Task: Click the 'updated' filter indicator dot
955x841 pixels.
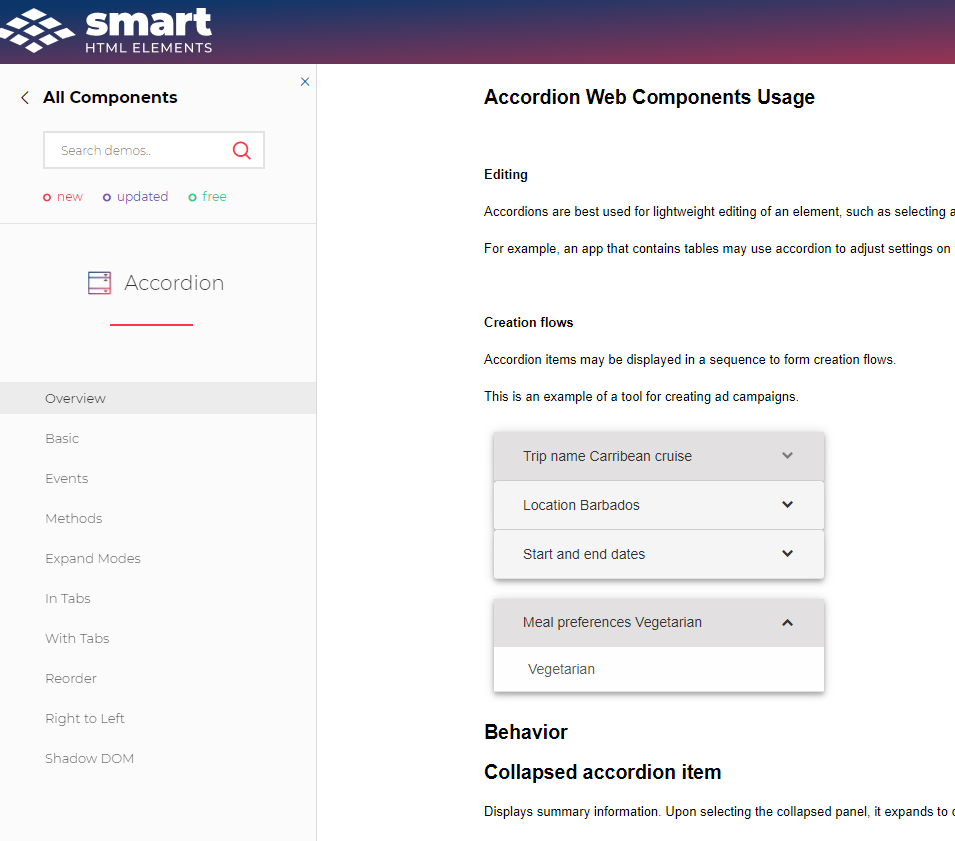Action: pos(109,197)
